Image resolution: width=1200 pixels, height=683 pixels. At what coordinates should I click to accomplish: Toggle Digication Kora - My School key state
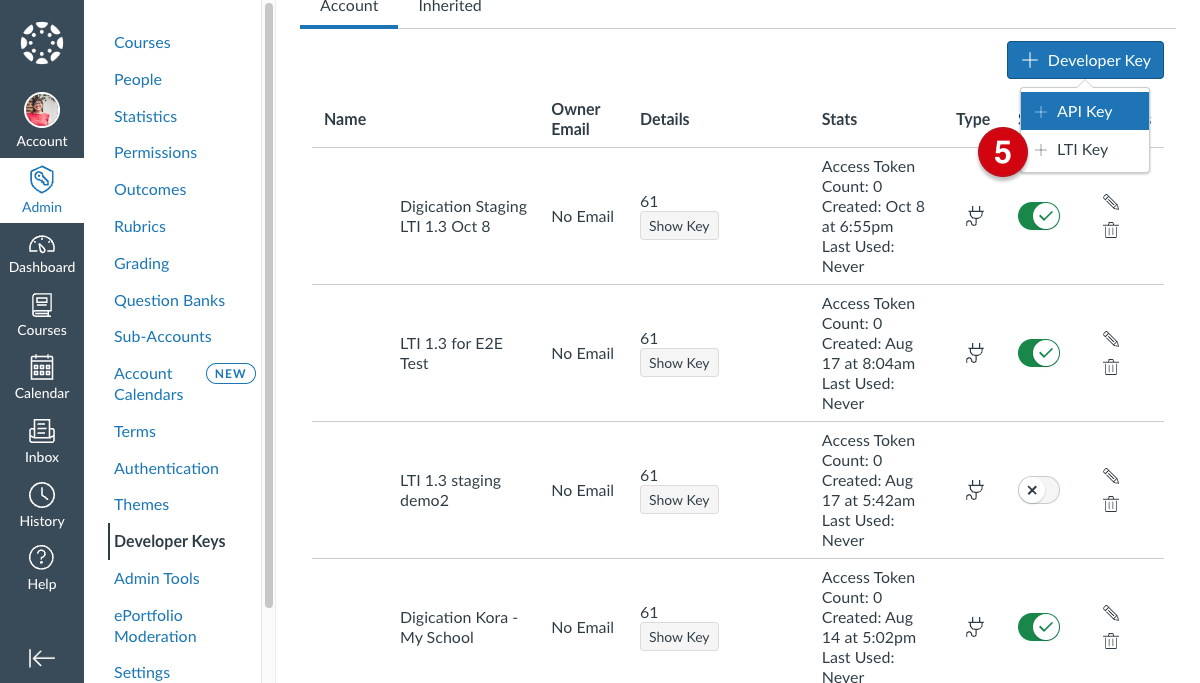click(1038, 627)
